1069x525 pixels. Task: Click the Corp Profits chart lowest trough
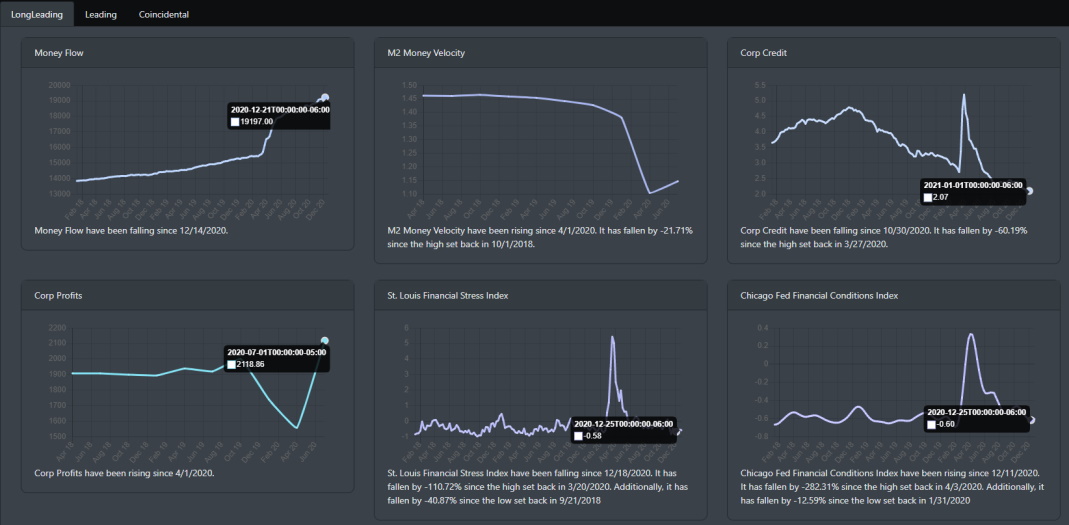tap(297, 428)
